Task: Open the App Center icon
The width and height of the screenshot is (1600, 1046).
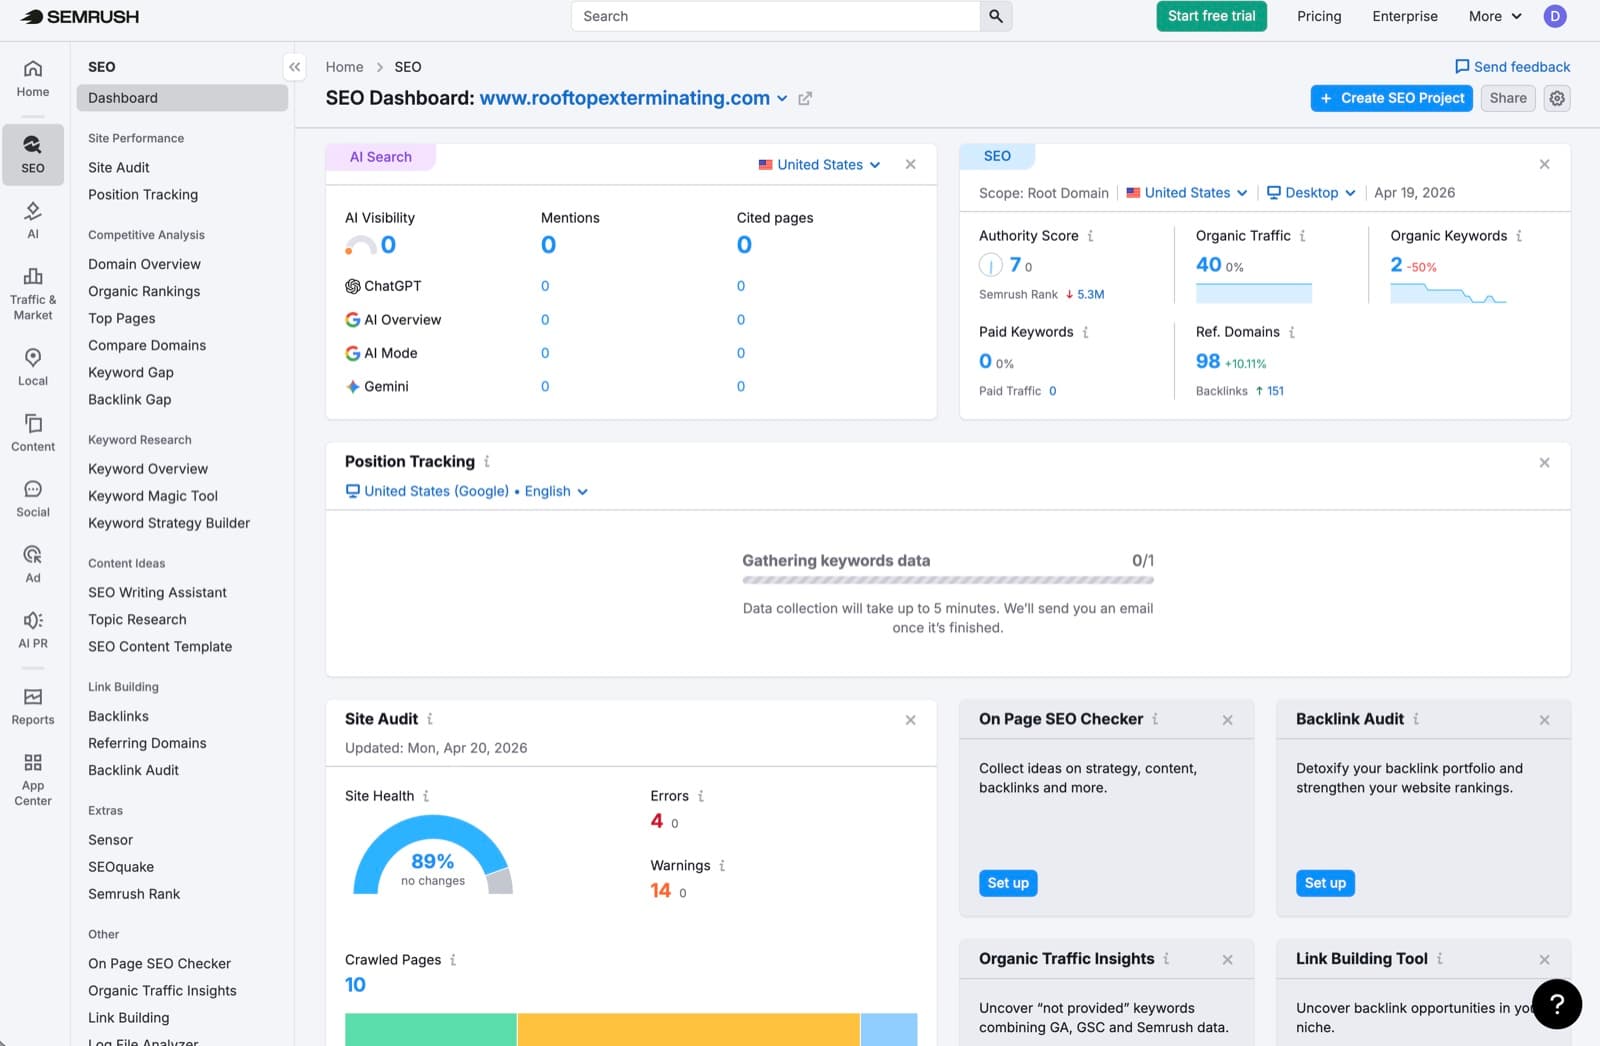Action: pyautogui.click(x=33, y=780)
